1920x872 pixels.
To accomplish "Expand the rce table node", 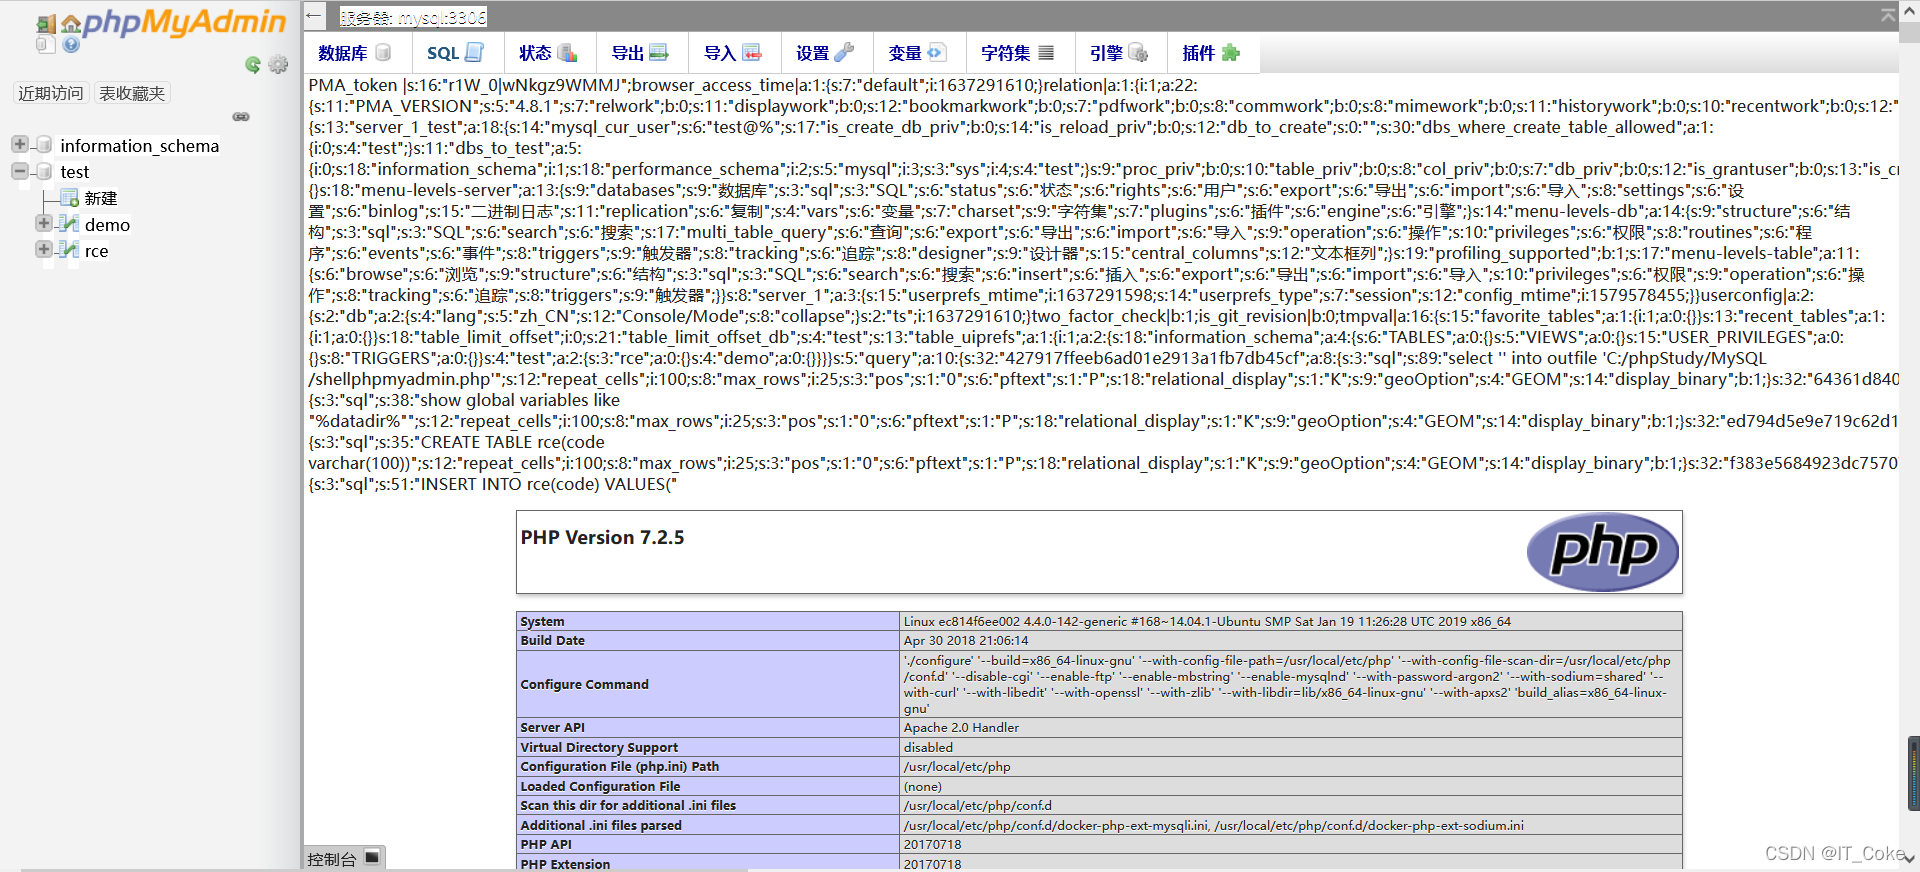I will (44, 249).
